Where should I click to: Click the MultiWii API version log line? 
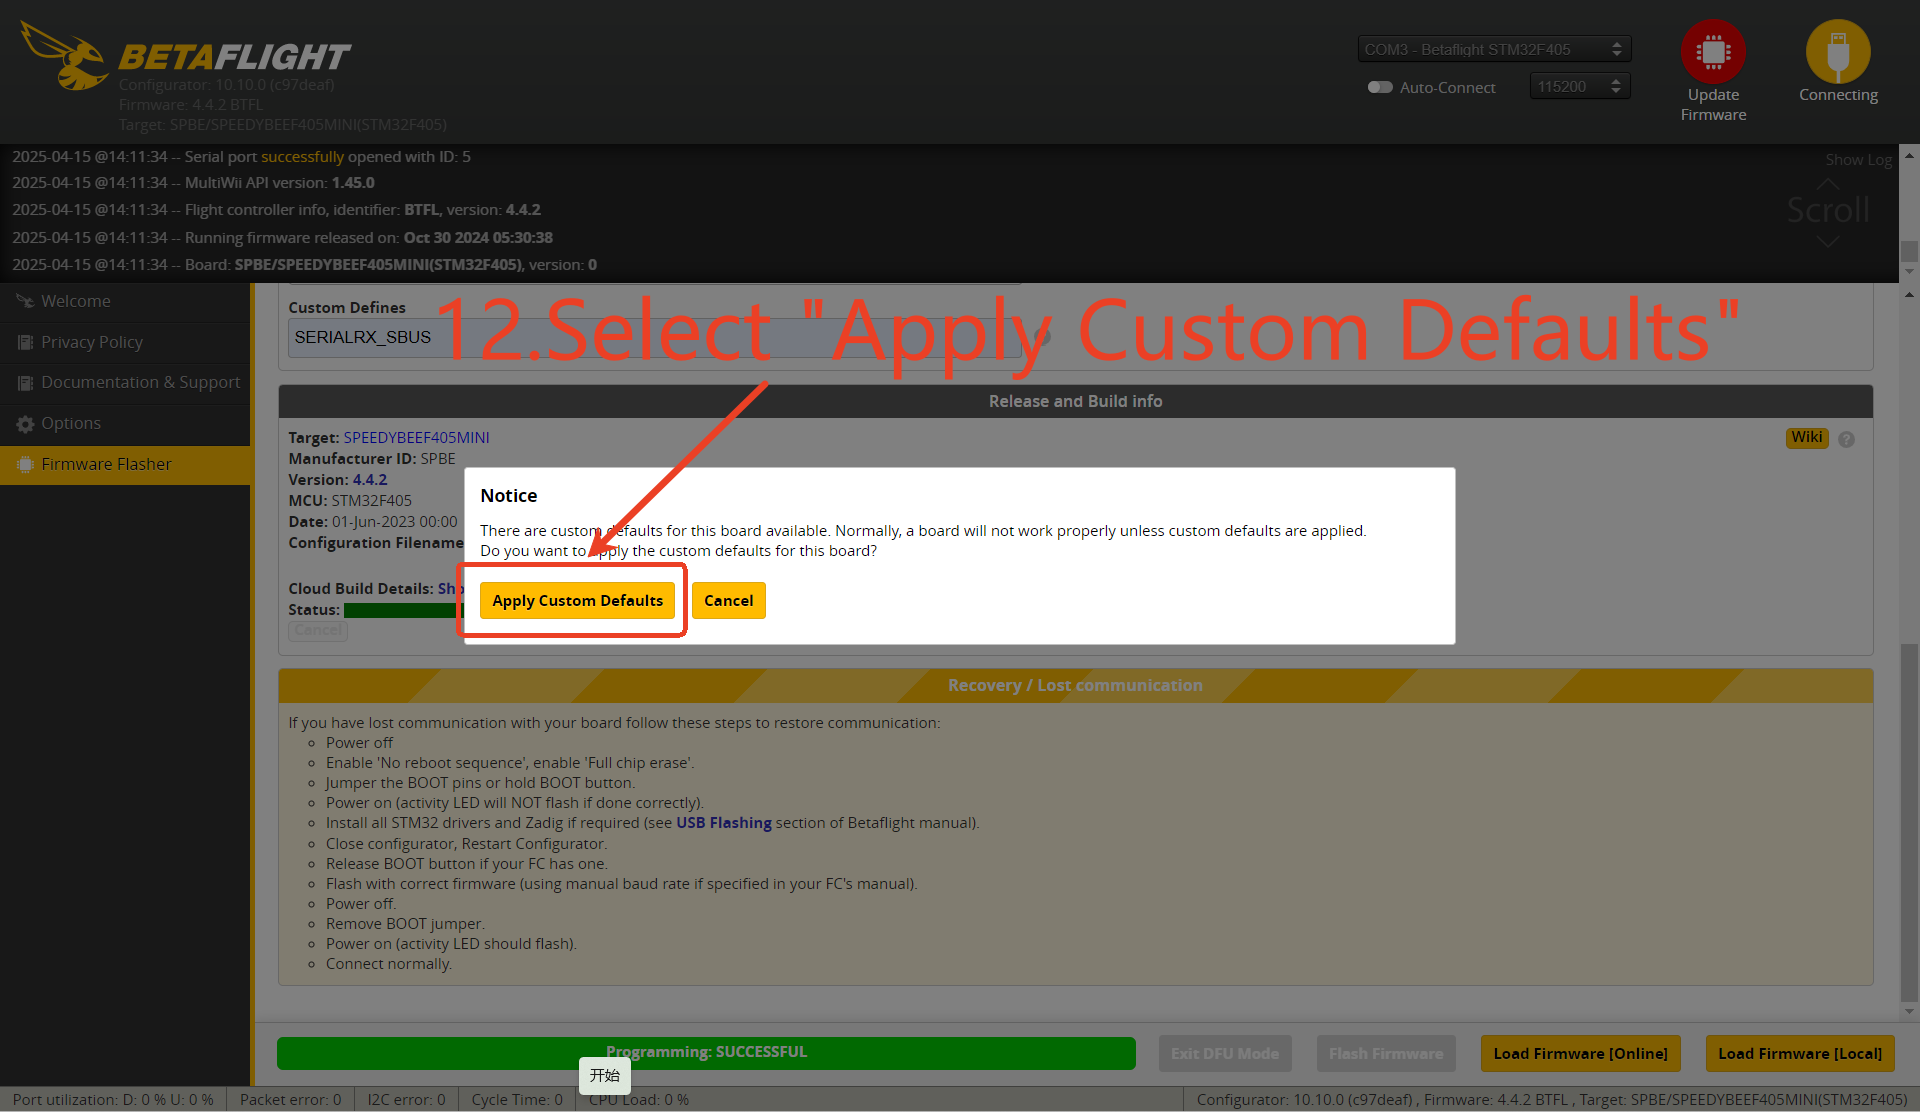tap(193, 183)
